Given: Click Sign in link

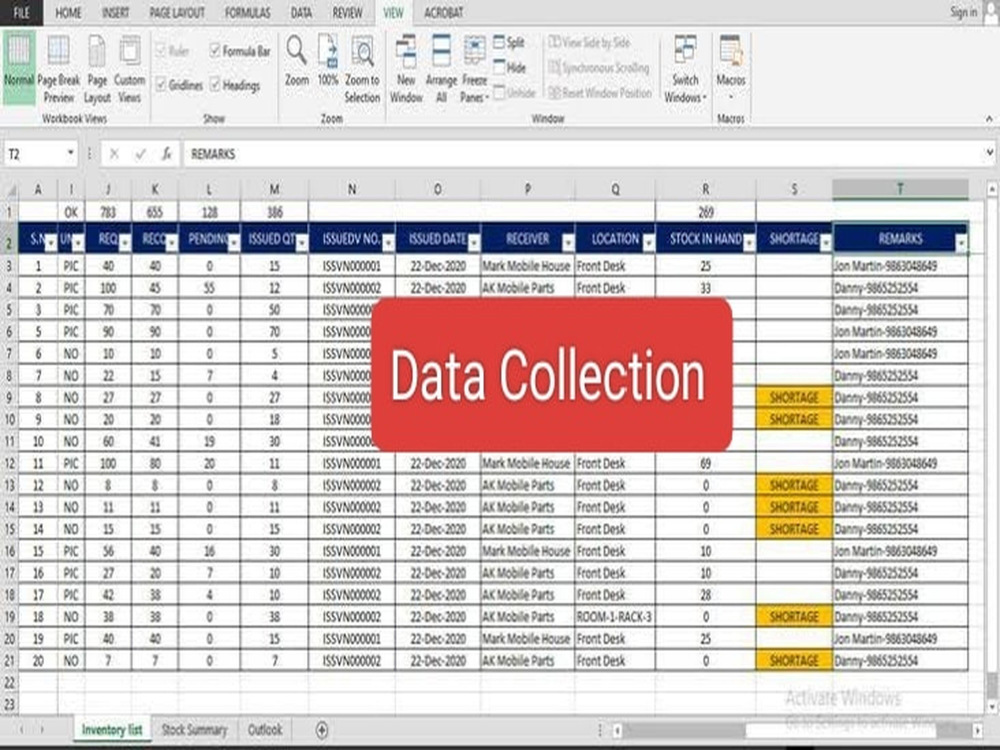Looking at the screenshot, I should [963, 12].
